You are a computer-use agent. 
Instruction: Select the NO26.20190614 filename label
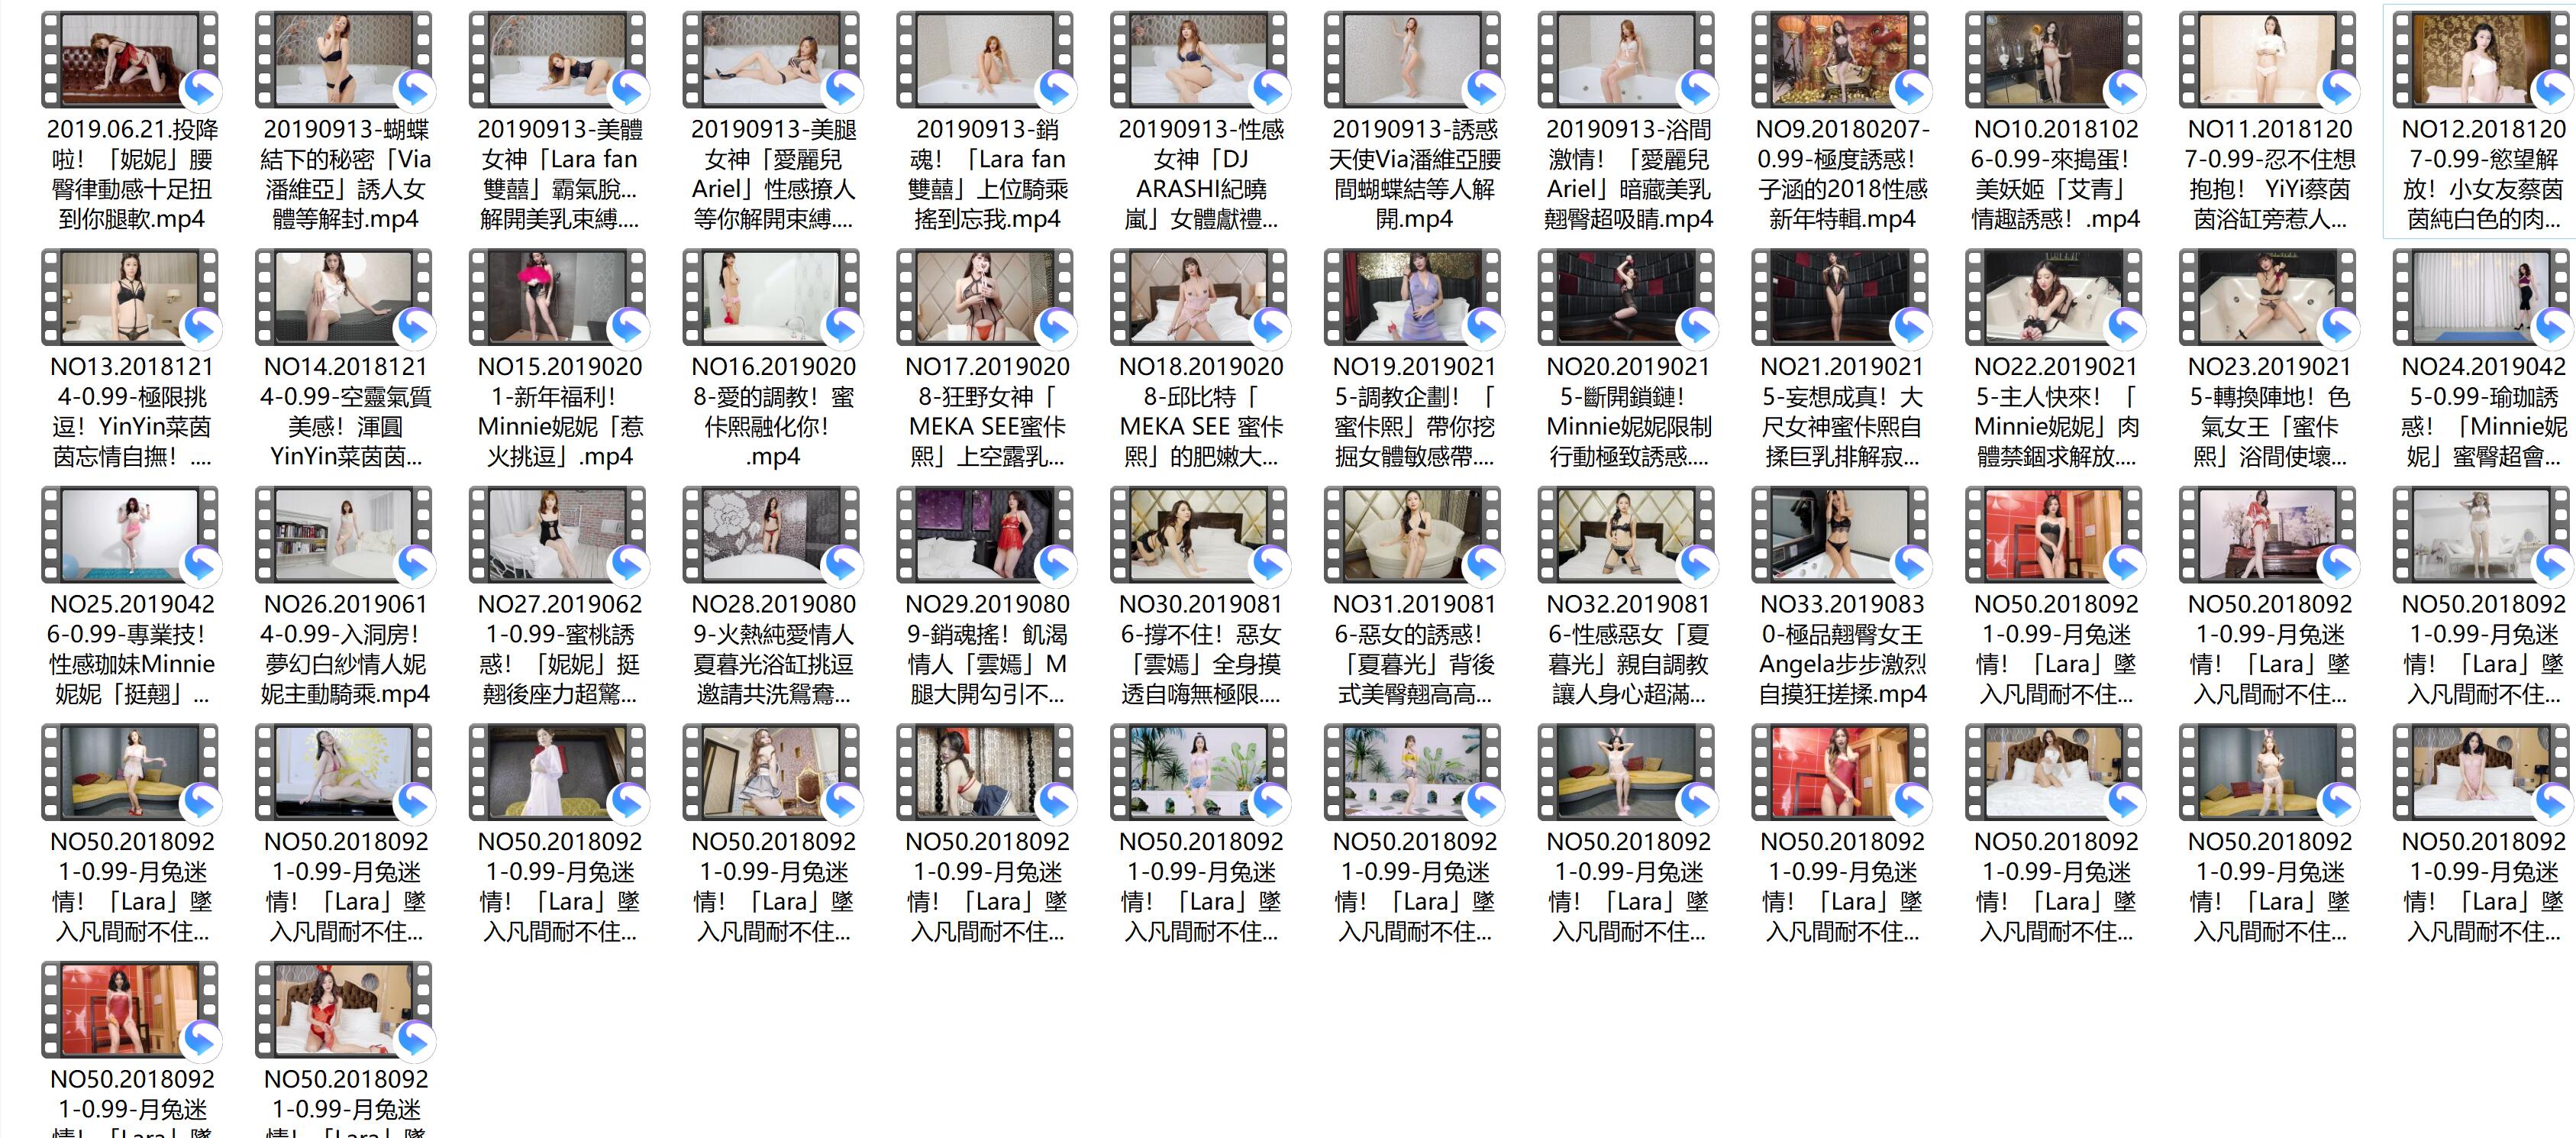[x=345, y=649]
